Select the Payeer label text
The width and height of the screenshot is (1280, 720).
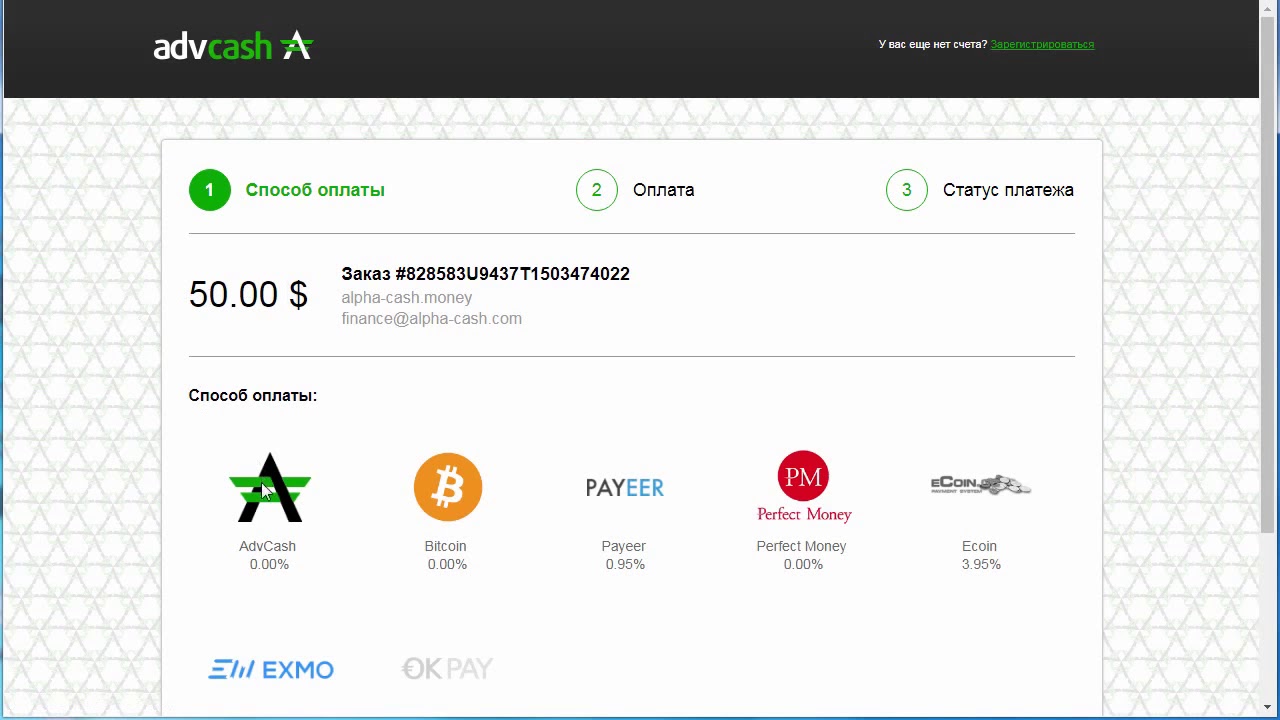click(x=623, y=546)
